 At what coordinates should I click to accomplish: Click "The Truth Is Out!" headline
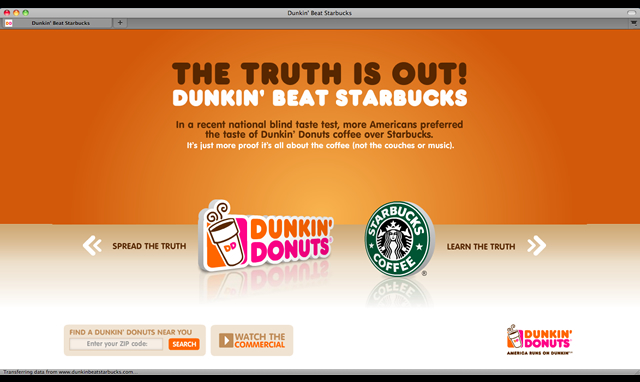[320, 73]
